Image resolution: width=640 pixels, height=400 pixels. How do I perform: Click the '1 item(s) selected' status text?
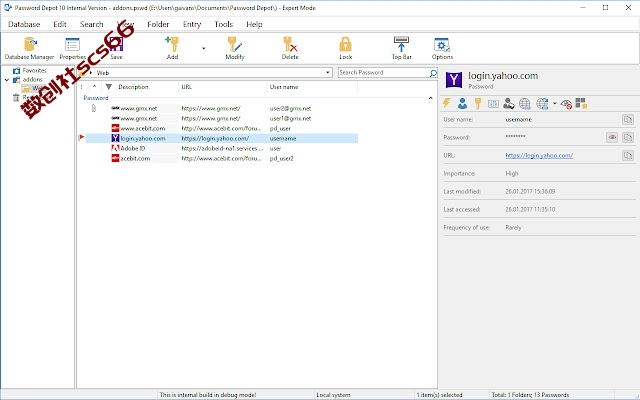coord(439,395)
